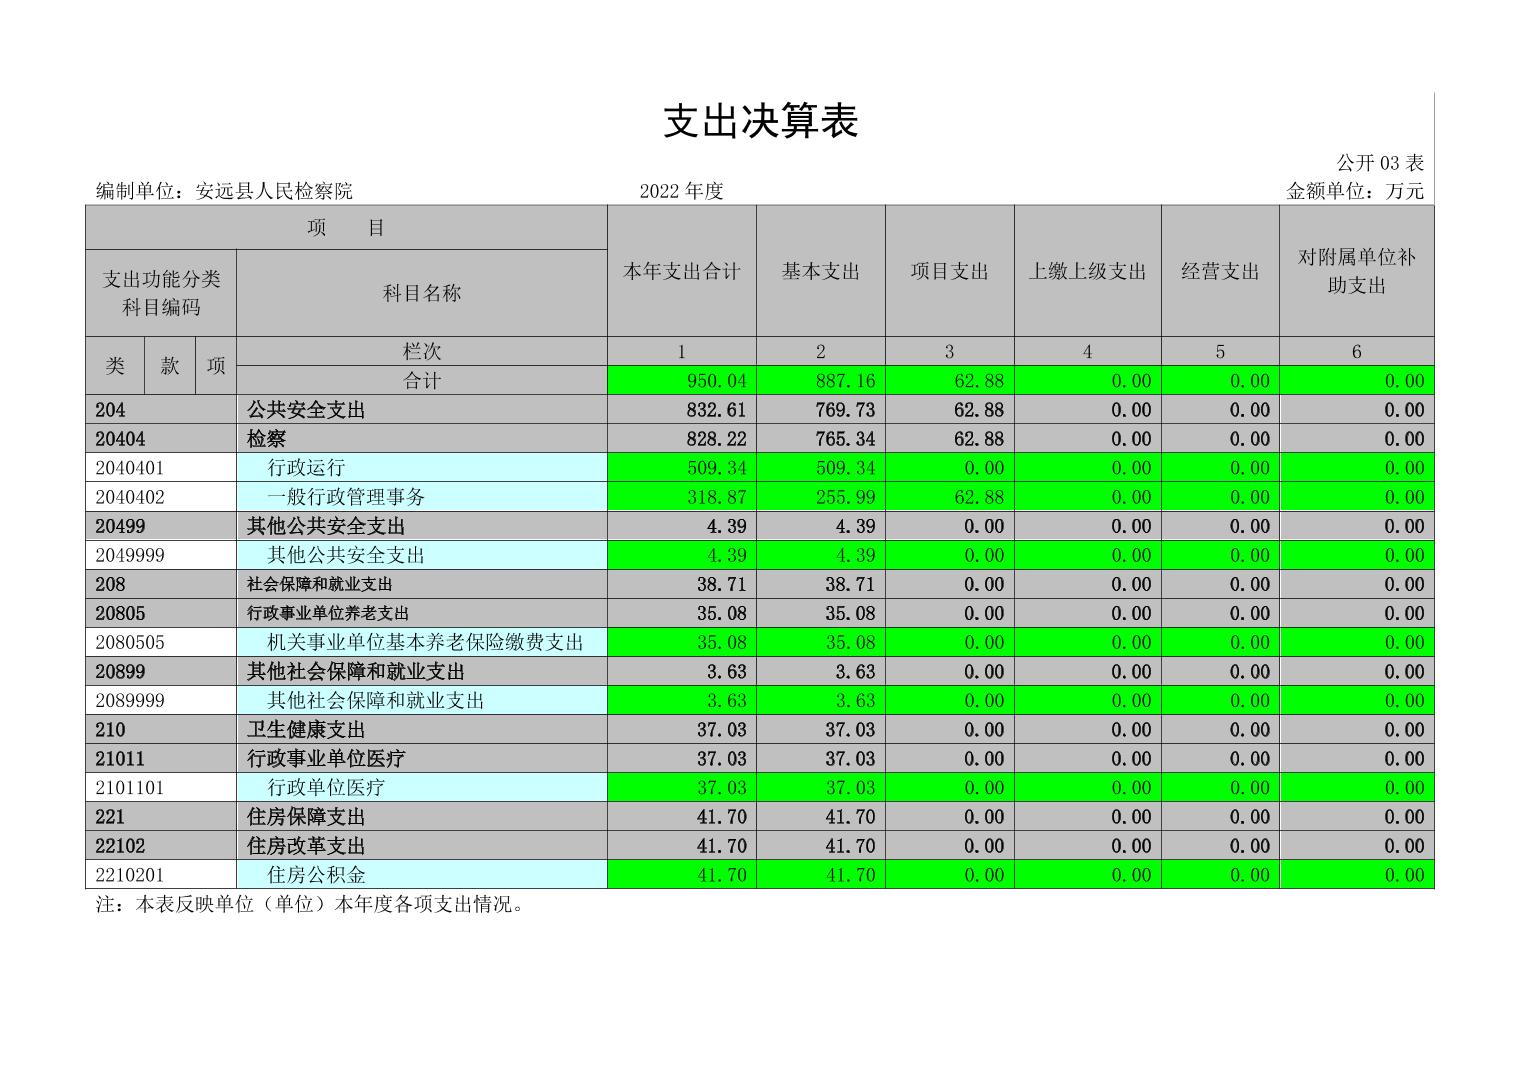
Task: Click code cell 2080505
Action: [x=161, y=642]
